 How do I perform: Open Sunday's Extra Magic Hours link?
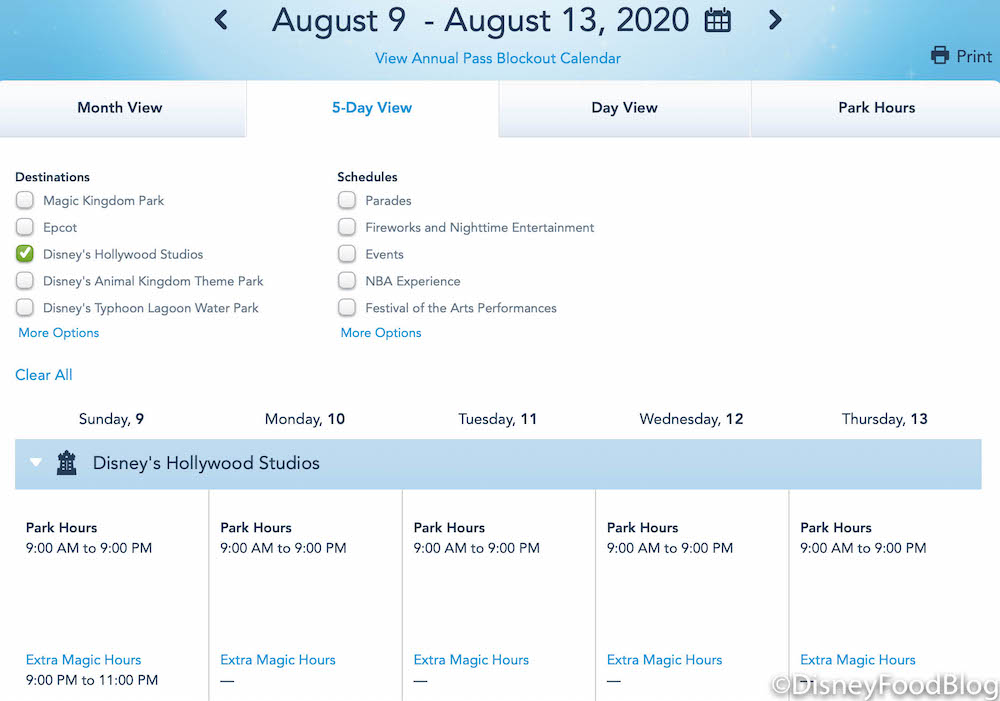pyautogui.click(x=83, y=660)
